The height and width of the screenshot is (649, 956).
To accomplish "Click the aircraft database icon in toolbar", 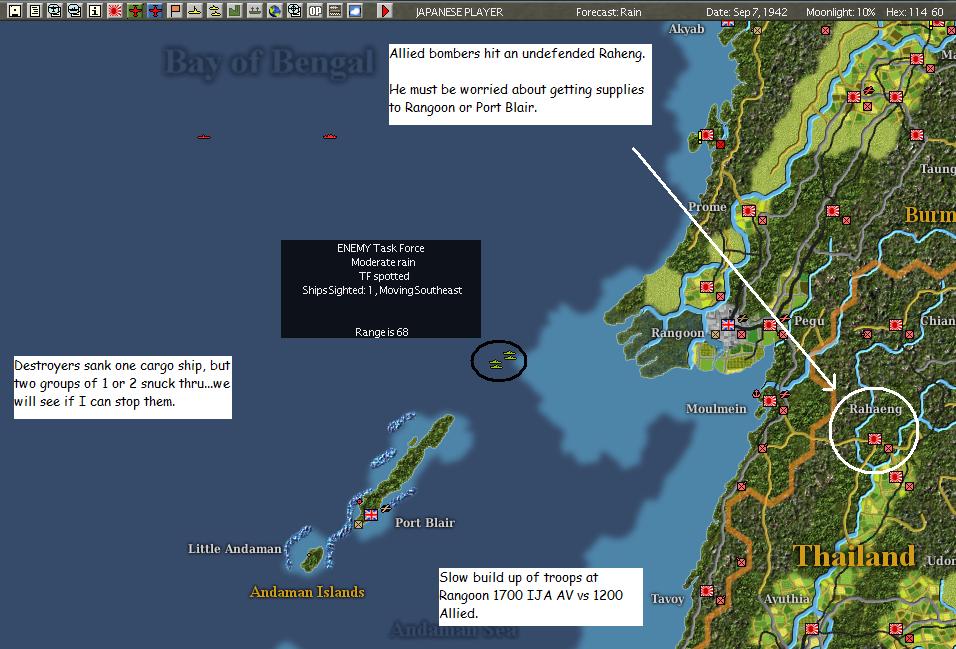I will click(x=54, y=10).
